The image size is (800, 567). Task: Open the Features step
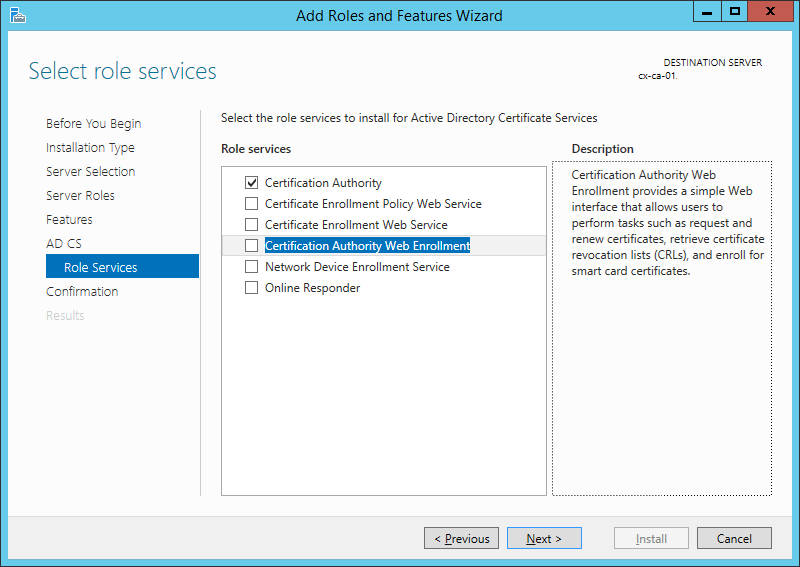tap(69, 220)
